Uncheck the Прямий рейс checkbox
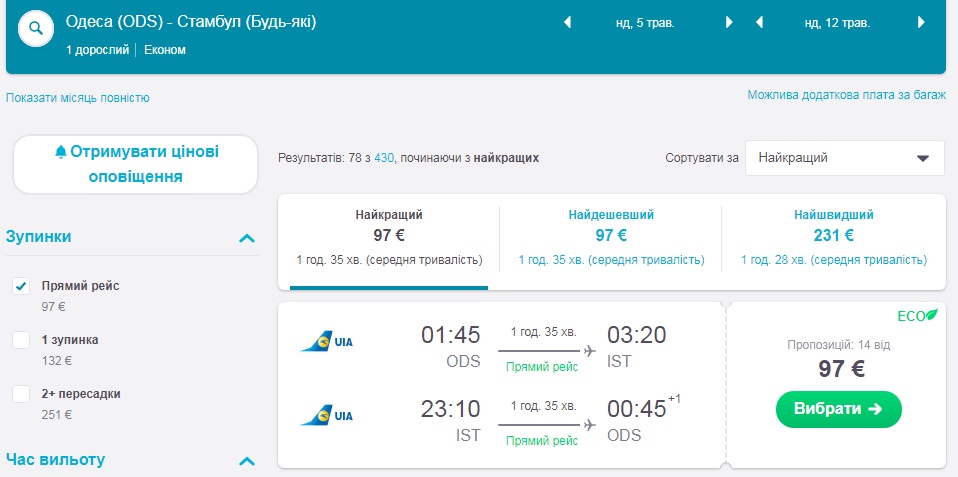 coord(21,286)
